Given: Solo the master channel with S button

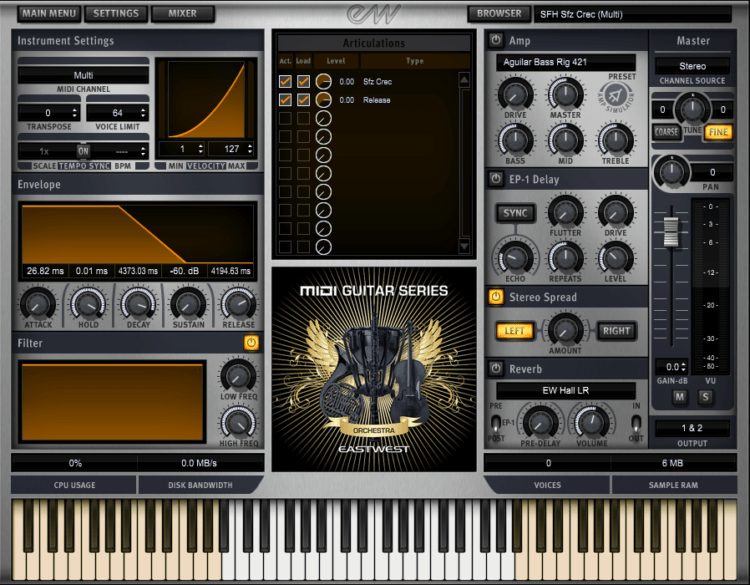Looking at the screenshot, I should [x=703, y=397].
